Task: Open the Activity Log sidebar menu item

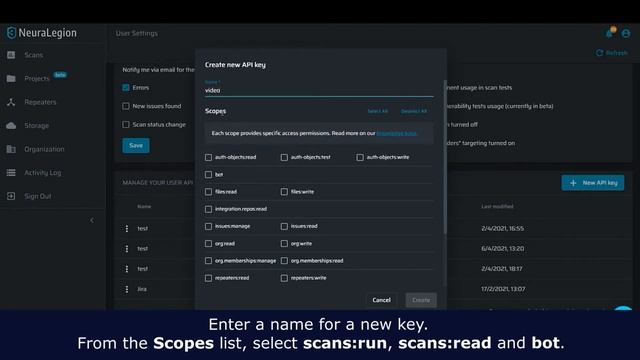Action: pyautogui.click(x=42, y=173)
